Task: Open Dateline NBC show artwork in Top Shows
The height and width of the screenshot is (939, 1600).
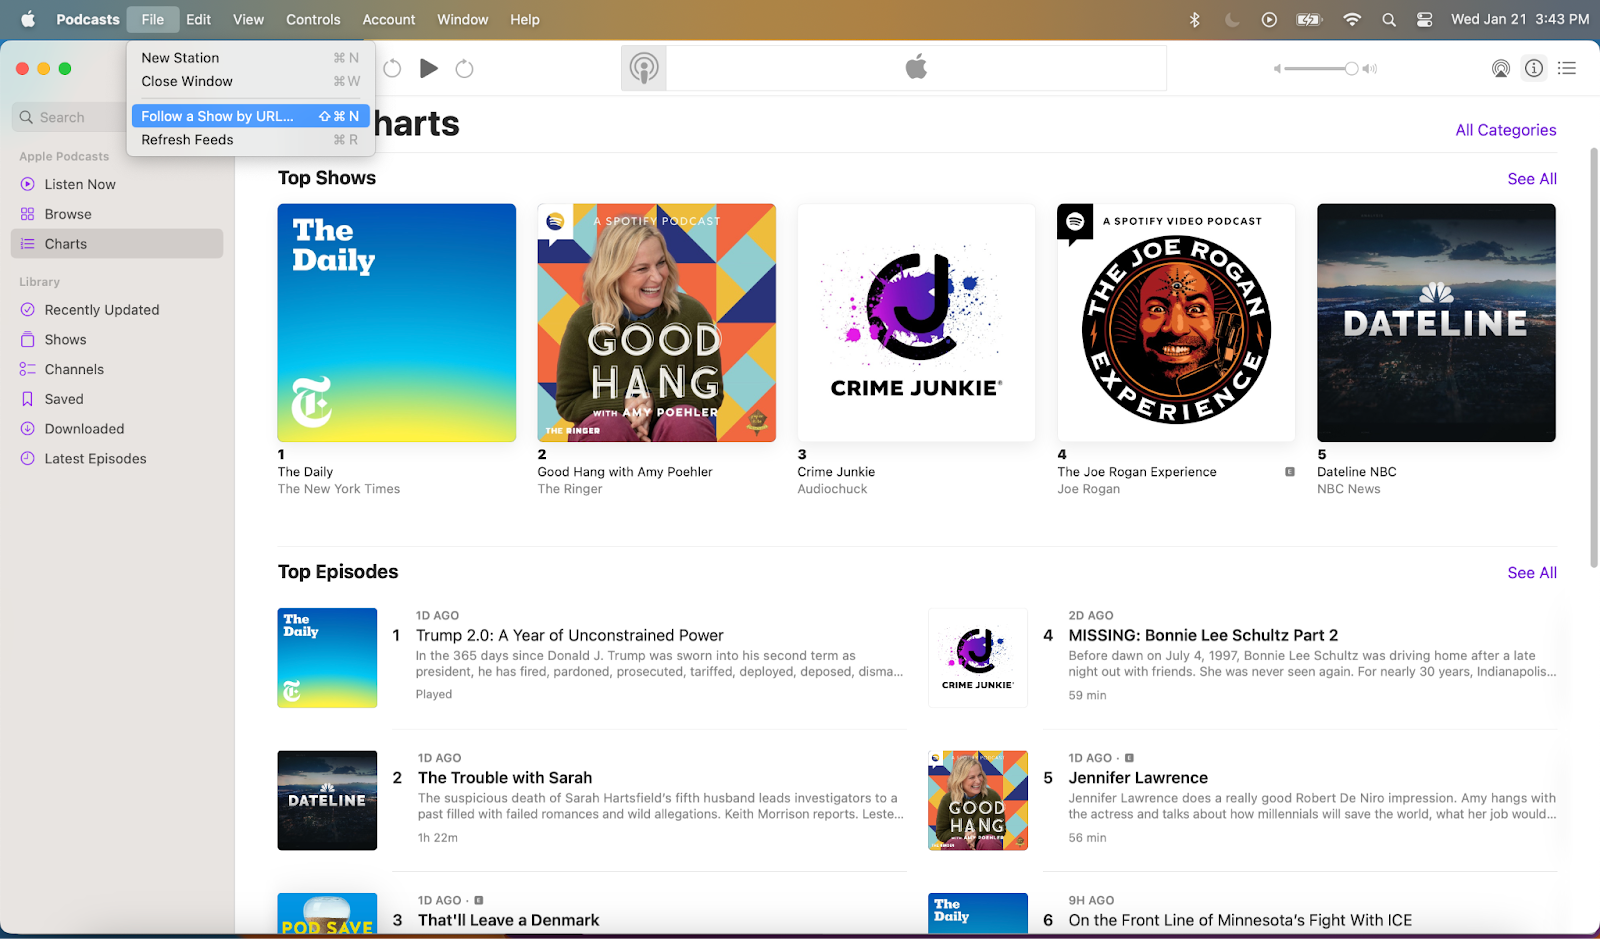Action: tap(1437, 323)
